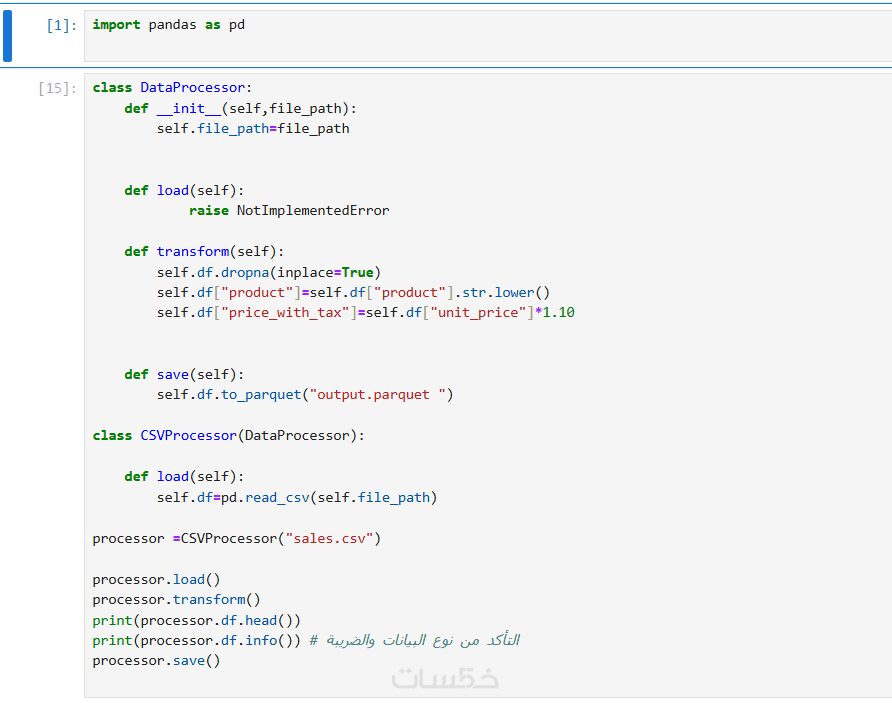Click the raise NotImplementedError statement
892x703 pixels.
coord(289,211)
